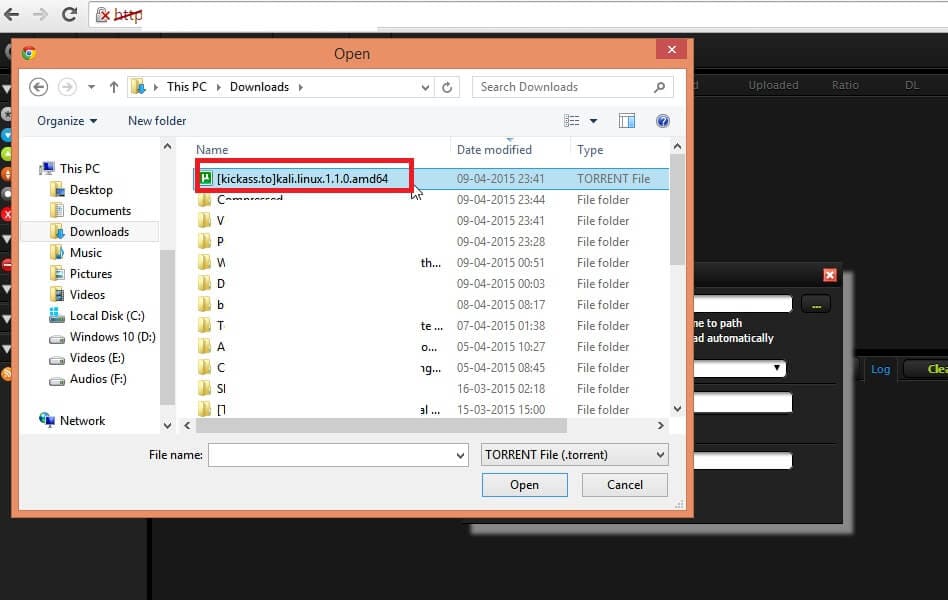Screen dimensions: 948x600
Task: Toggle the preview pane icon
Action: tap(627, 121)
